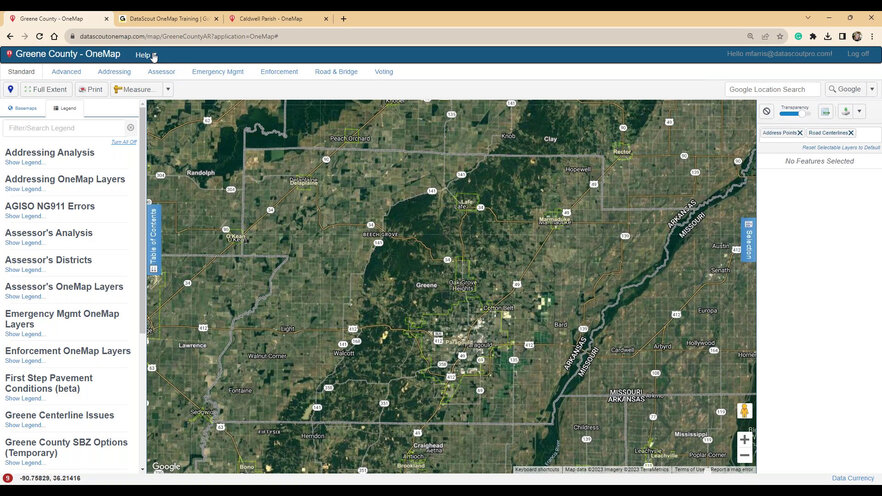Viewport: 882px width, 496px height.
Task: Go to the browser home page
Action: tap(54, 36)
